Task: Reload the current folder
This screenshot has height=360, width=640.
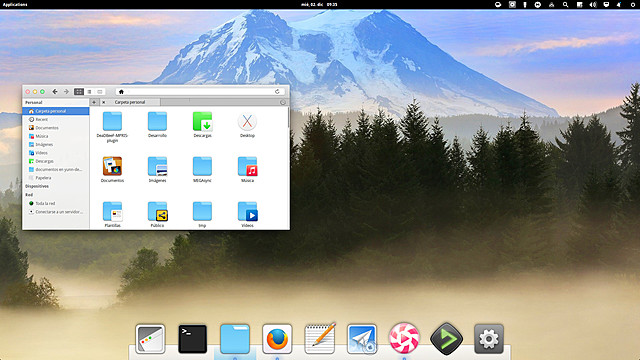Action: (x=277, y=91)
